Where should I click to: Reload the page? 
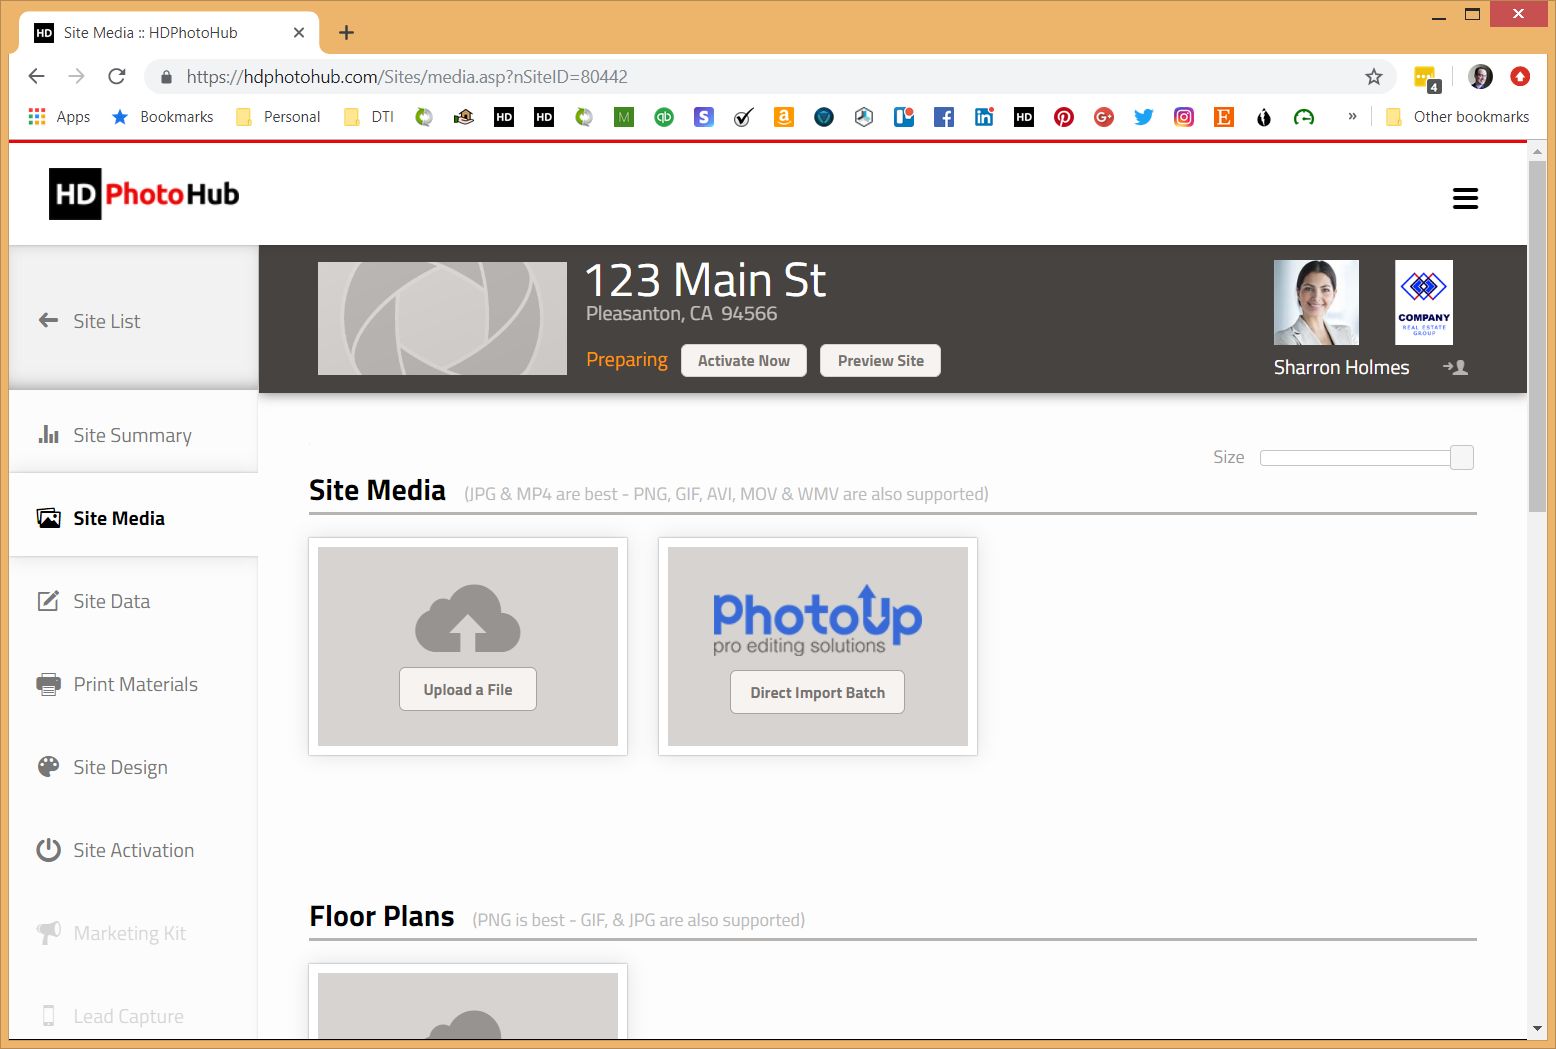click(x=117, y=76)
